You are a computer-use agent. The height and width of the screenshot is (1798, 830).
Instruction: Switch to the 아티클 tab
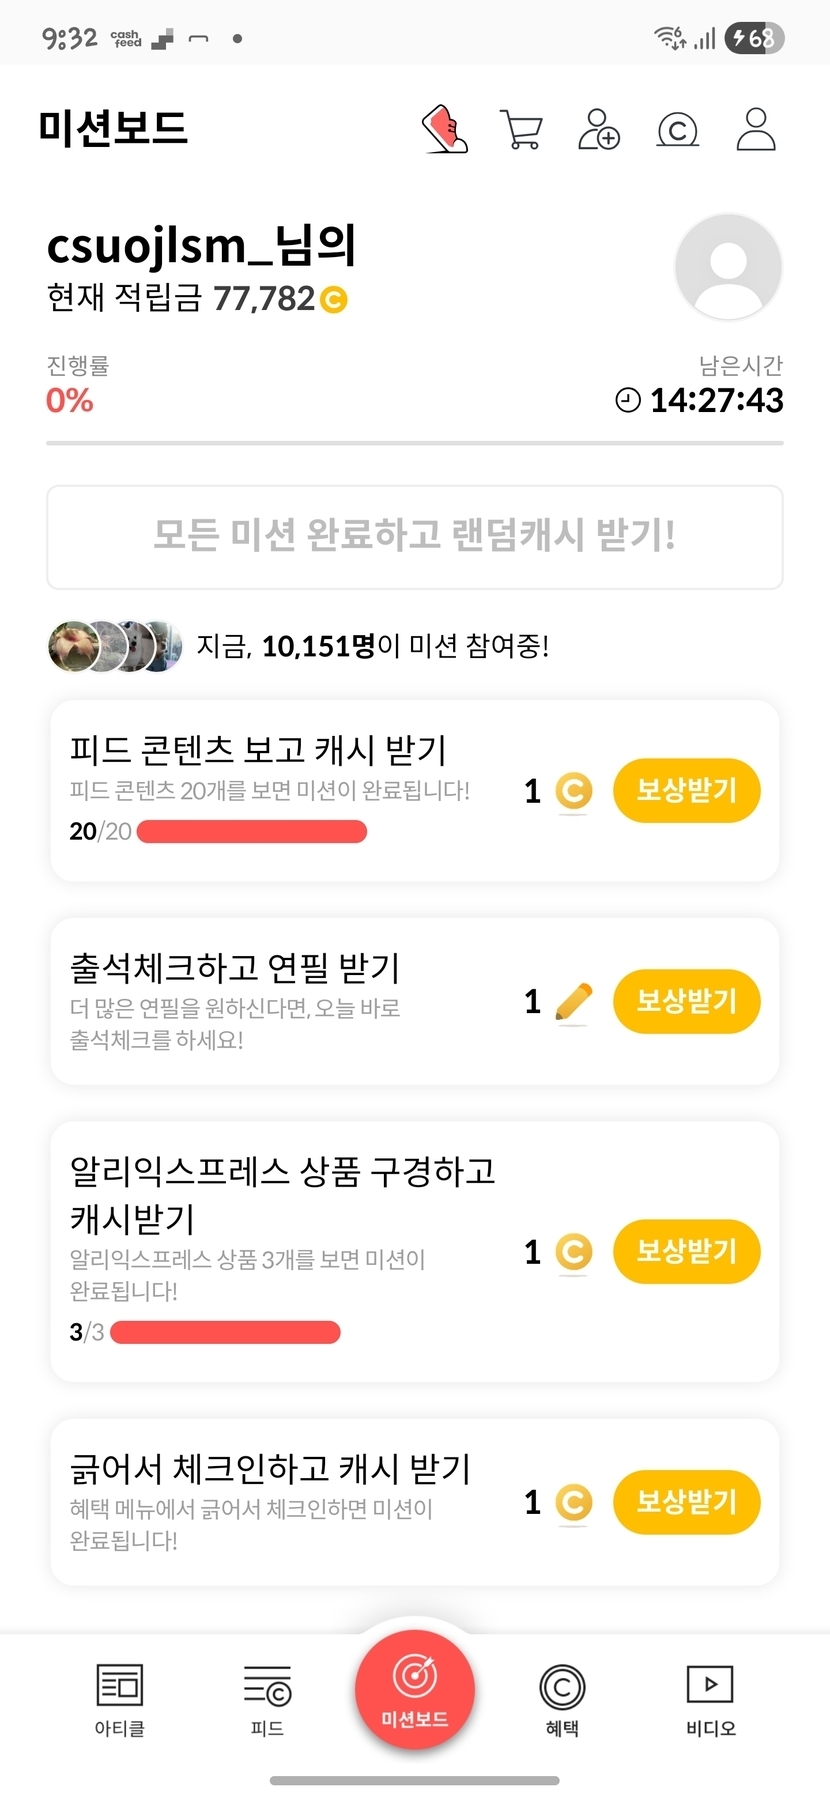(120, 1700)
